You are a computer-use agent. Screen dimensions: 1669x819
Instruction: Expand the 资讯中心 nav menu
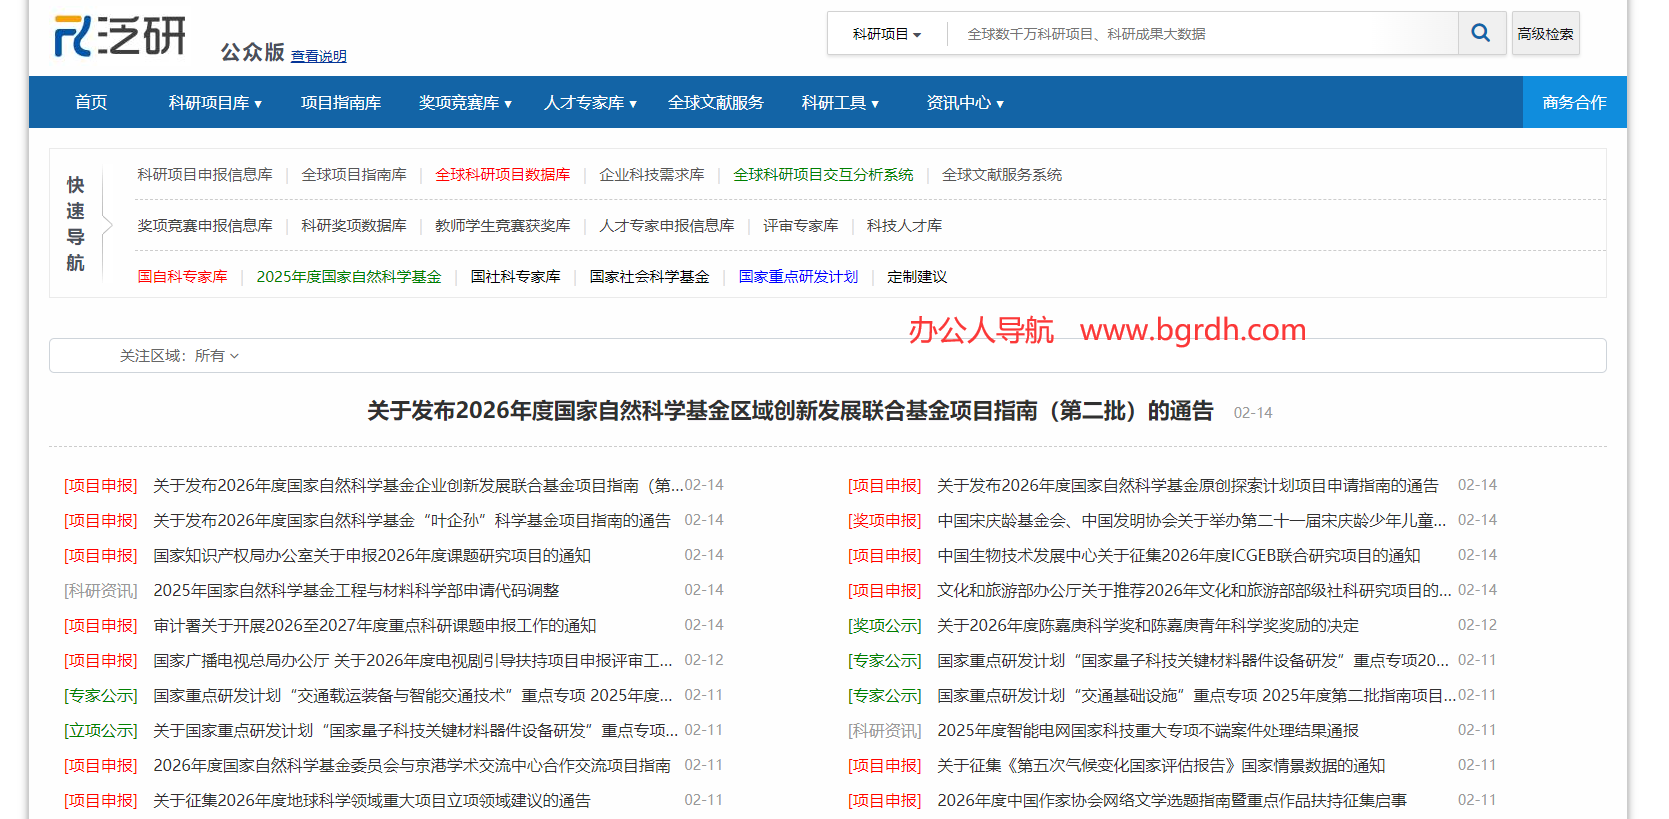click(x=965, y=102)
